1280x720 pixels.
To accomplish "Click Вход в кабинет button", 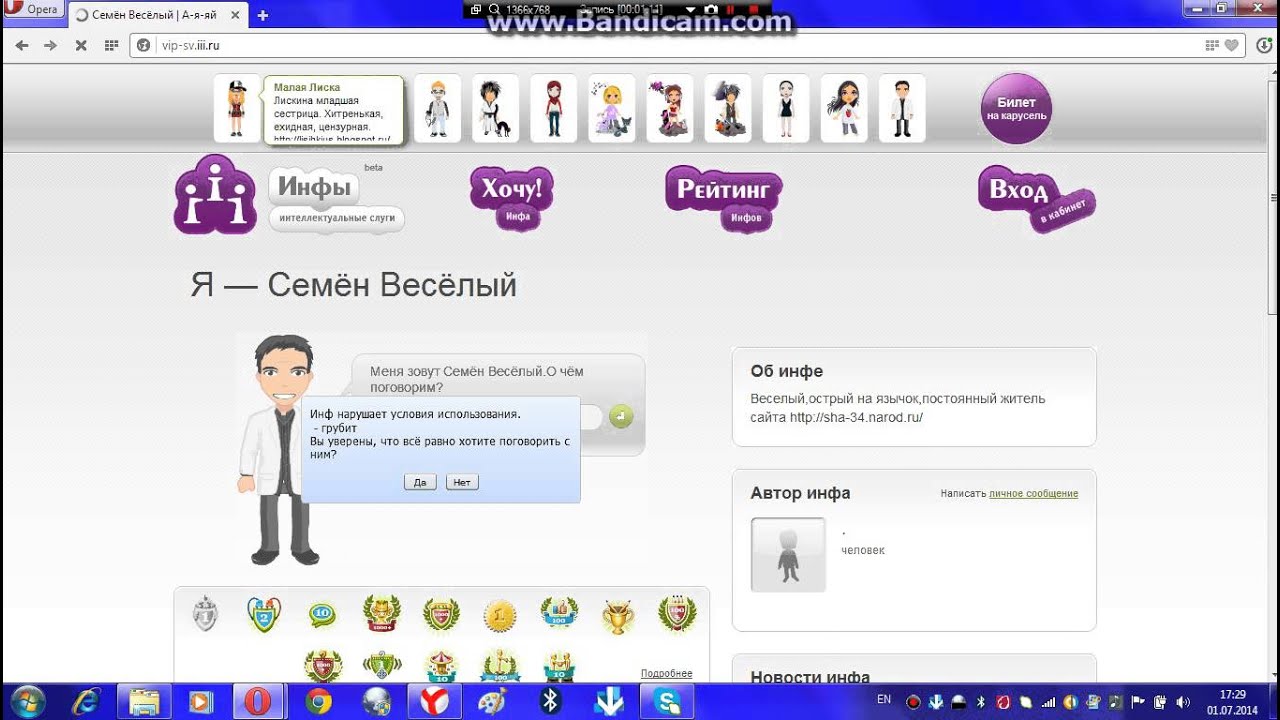I will tap(1036, 199).
